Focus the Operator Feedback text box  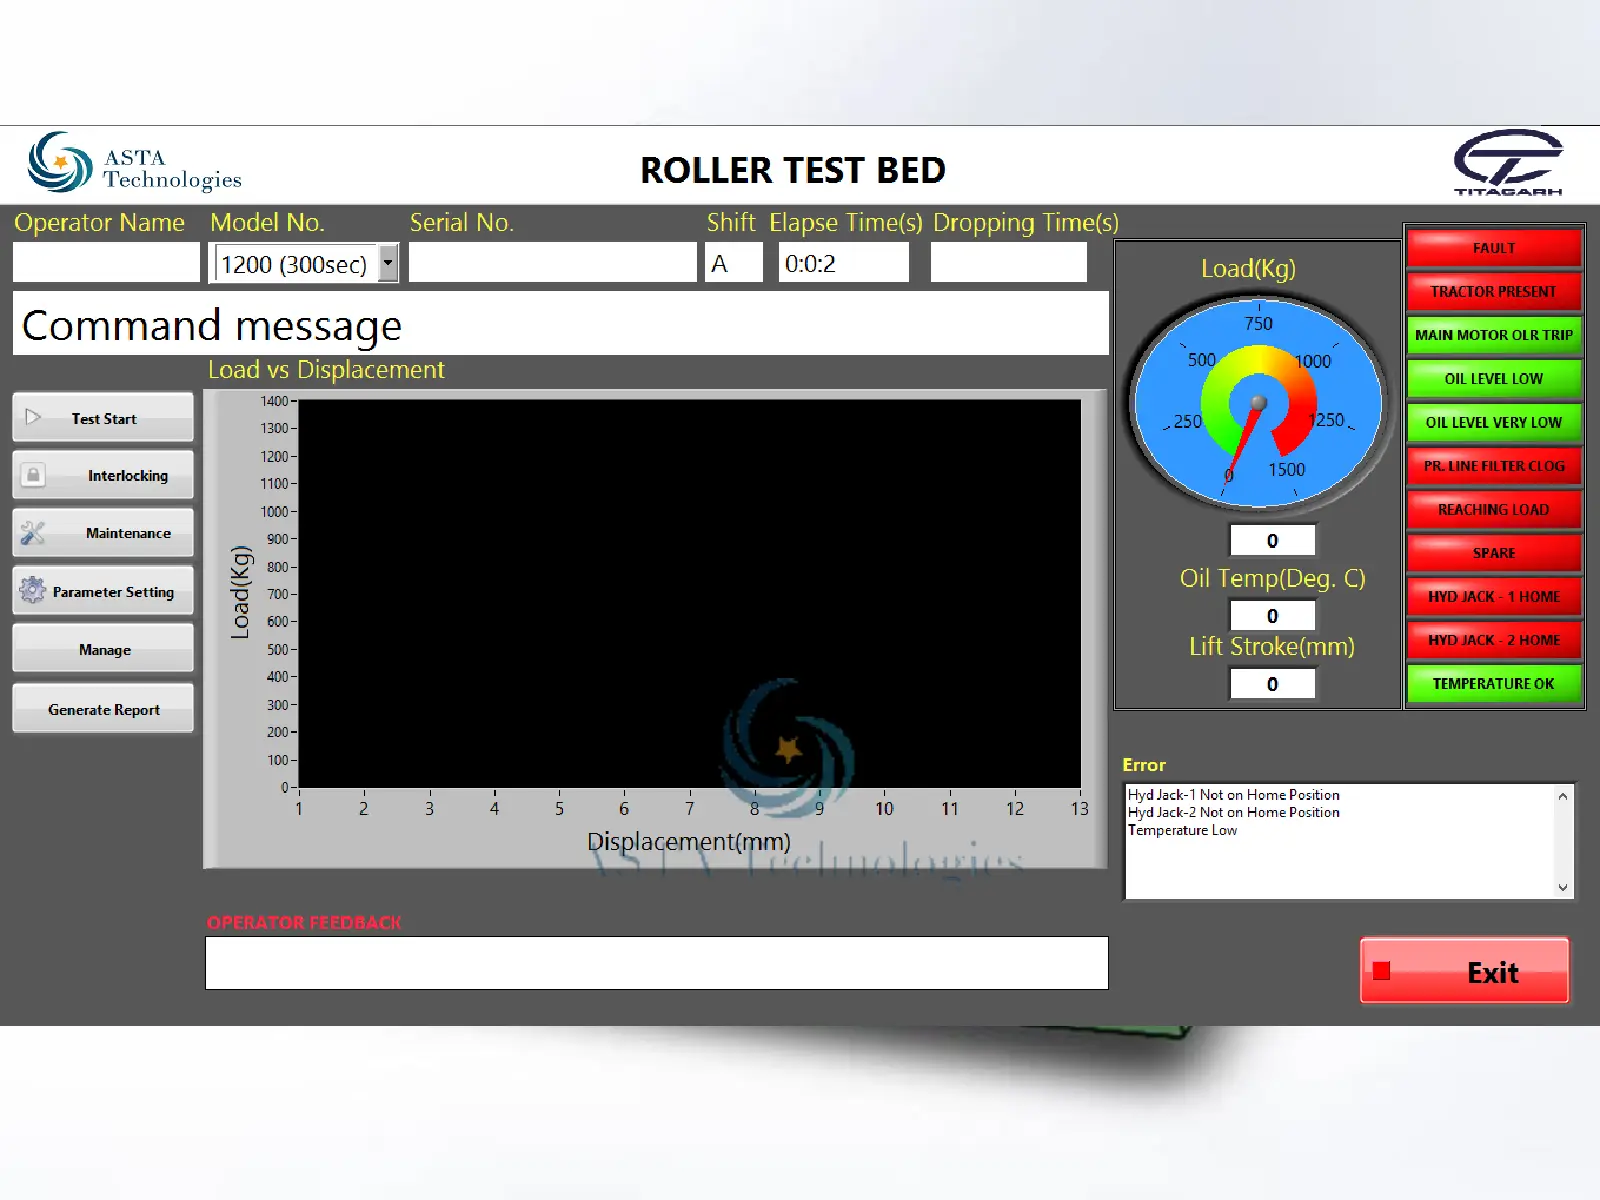[x=656, y=963]
